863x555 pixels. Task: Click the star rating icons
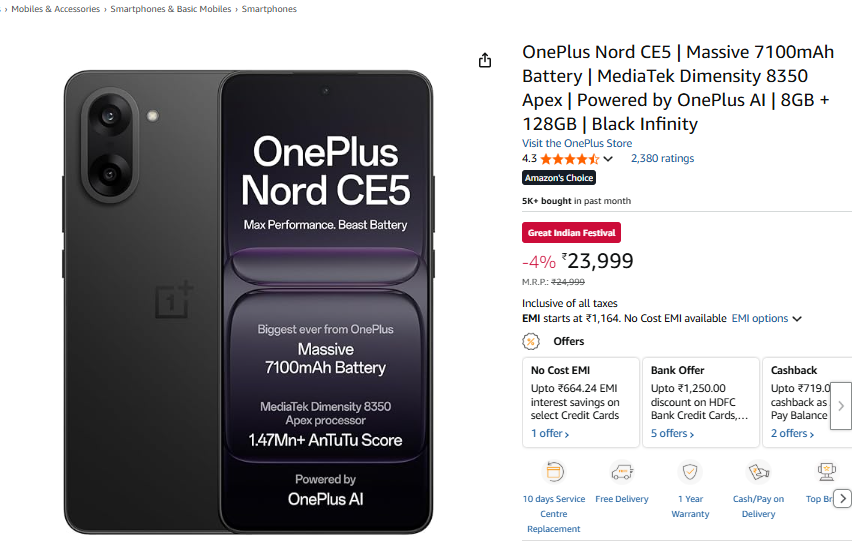[x=569, y=159]
